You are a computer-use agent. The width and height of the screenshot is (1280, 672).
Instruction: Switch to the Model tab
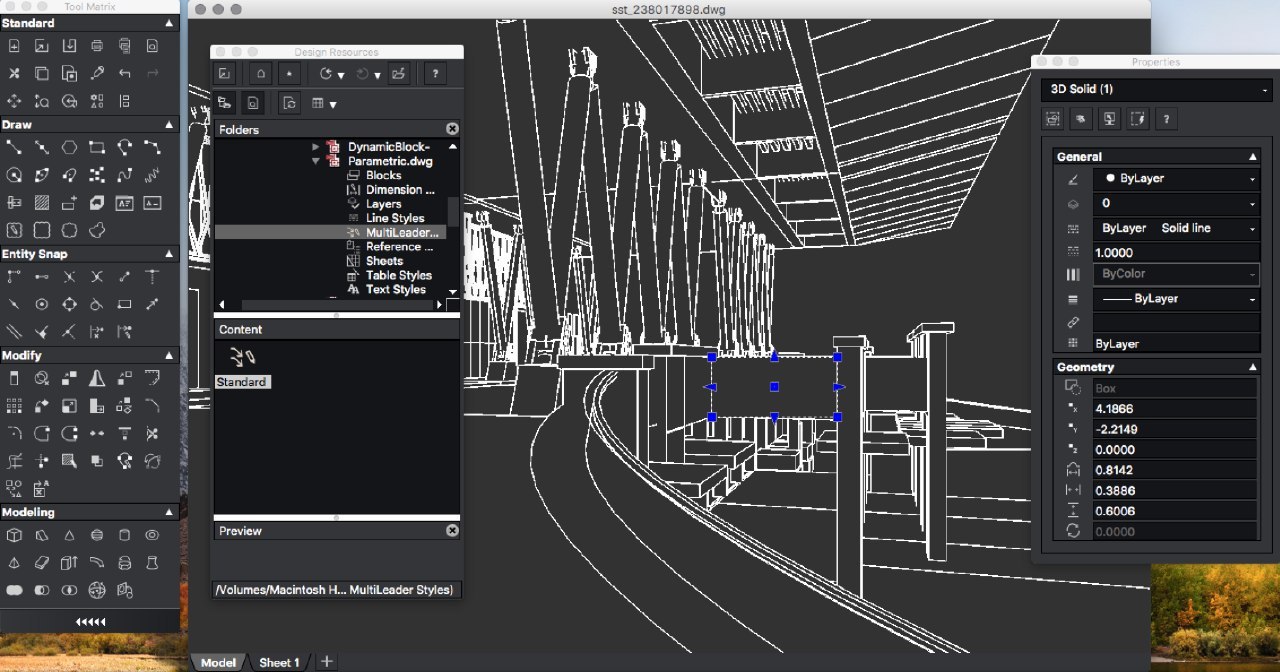point(218,662)
